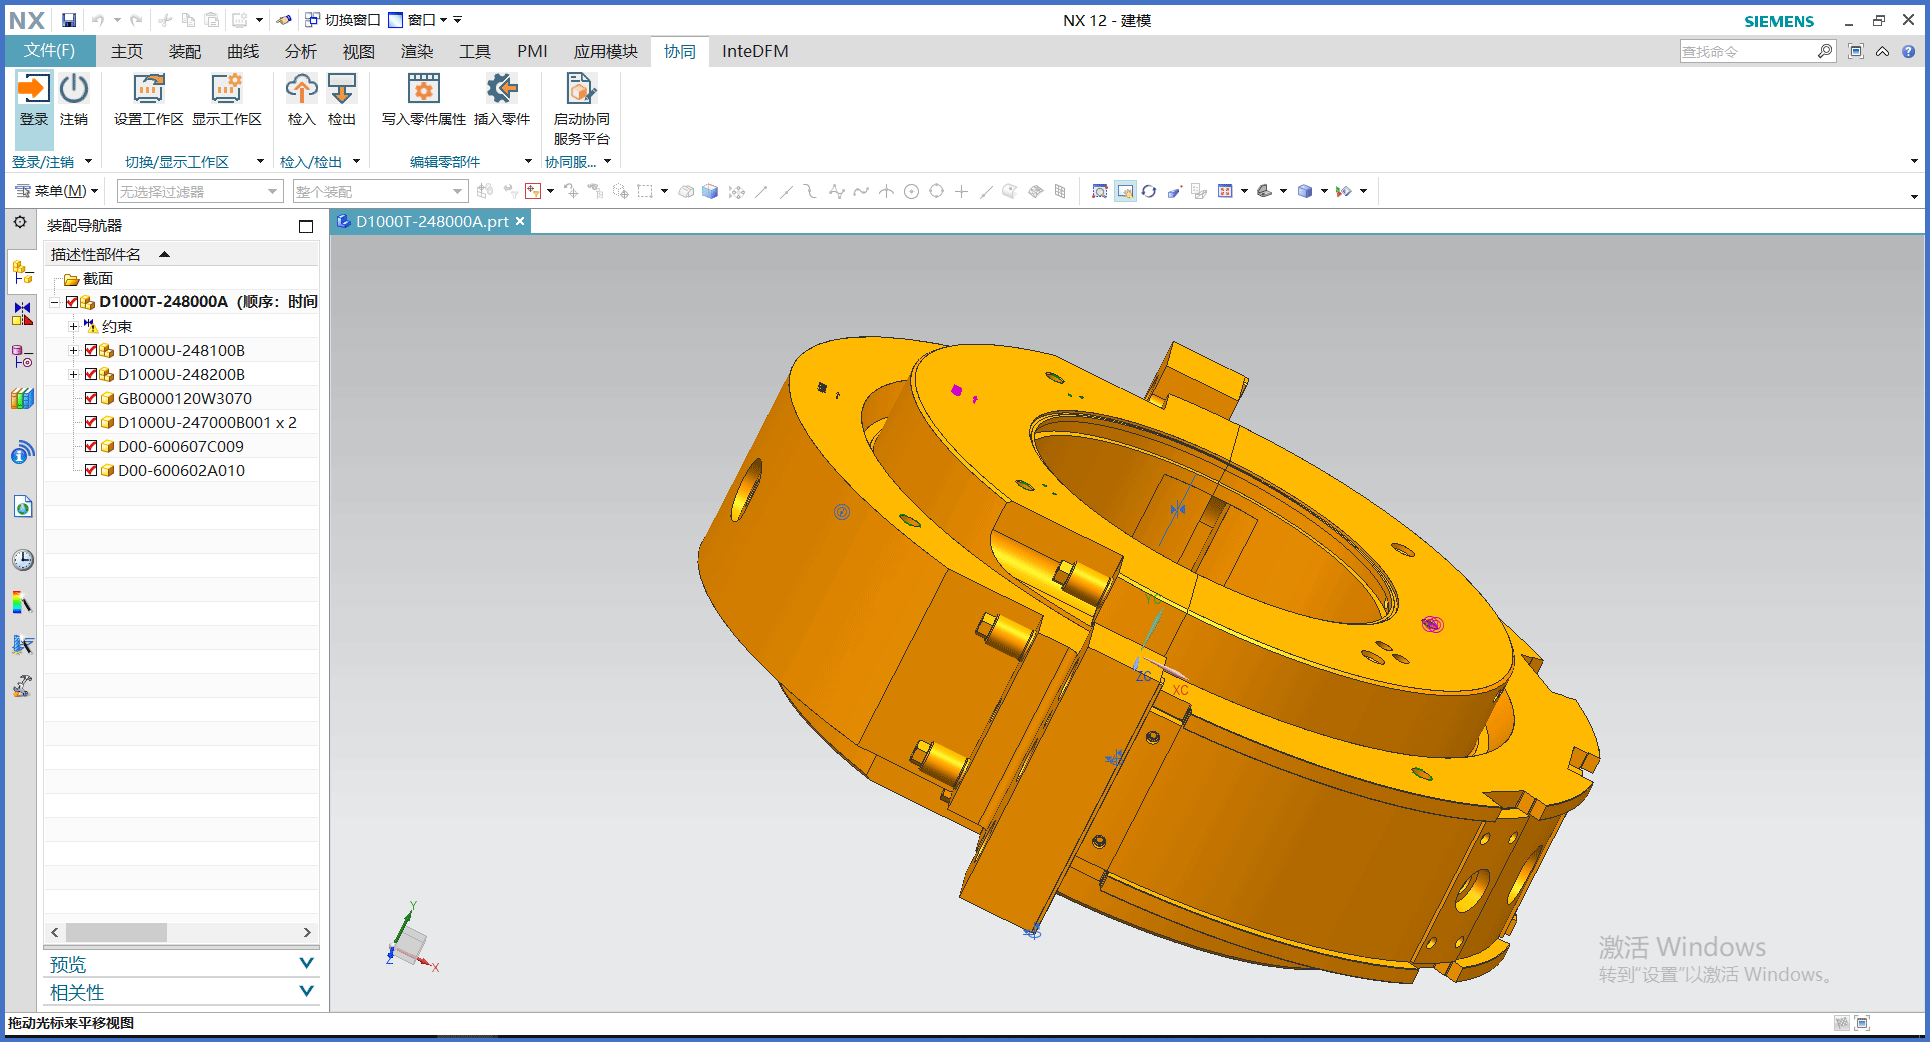Select 写入零件属性 tool
Image resolution: width=1931 pixels, height=1042 pixels.
pyautogui.click(x=424, y=99)
